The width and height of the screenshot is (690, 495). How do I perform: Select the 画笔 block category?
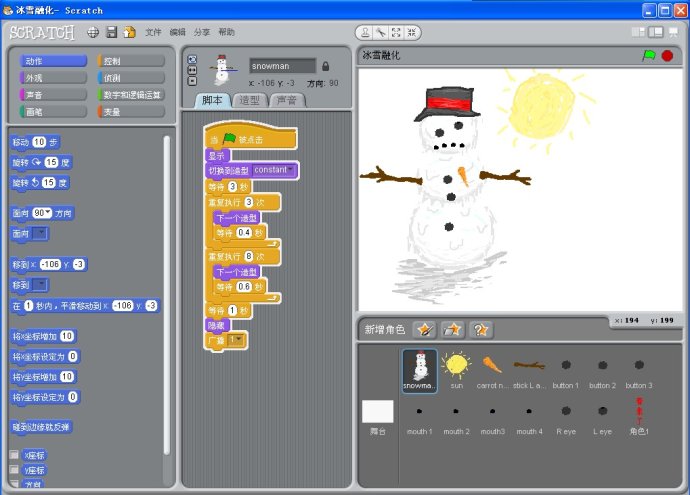53,112
